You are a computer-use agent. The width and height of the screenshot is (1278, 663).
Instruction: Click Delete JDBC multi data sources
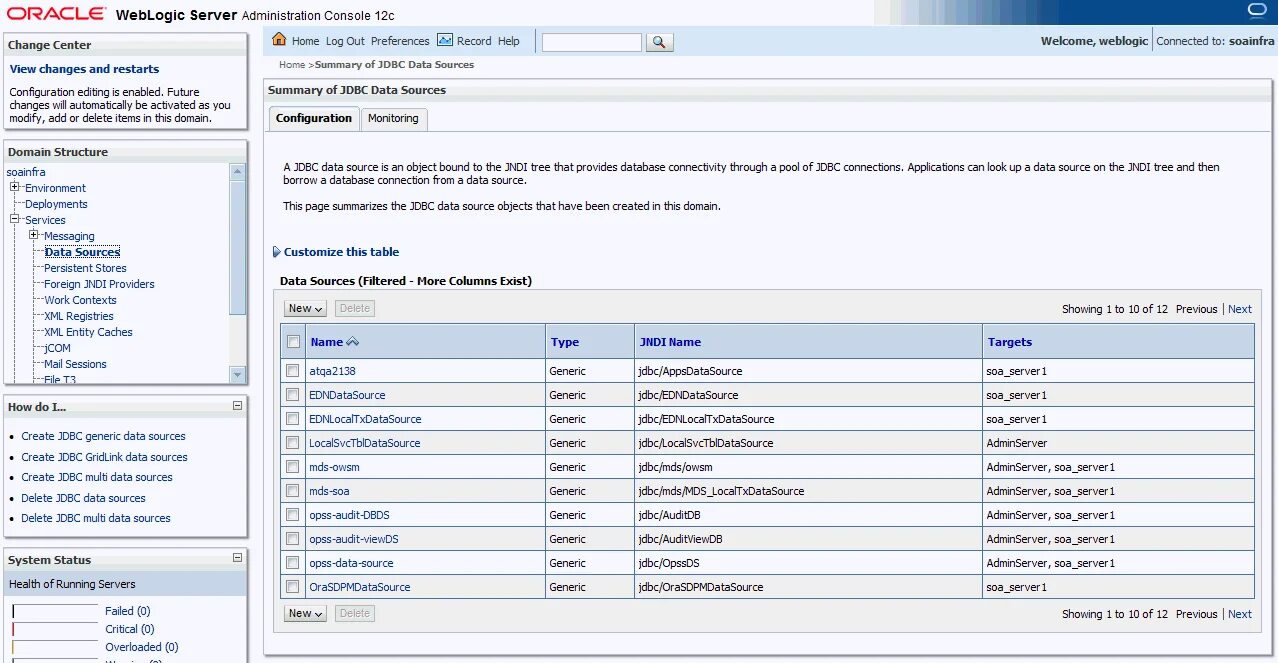(x=96, y=518)
